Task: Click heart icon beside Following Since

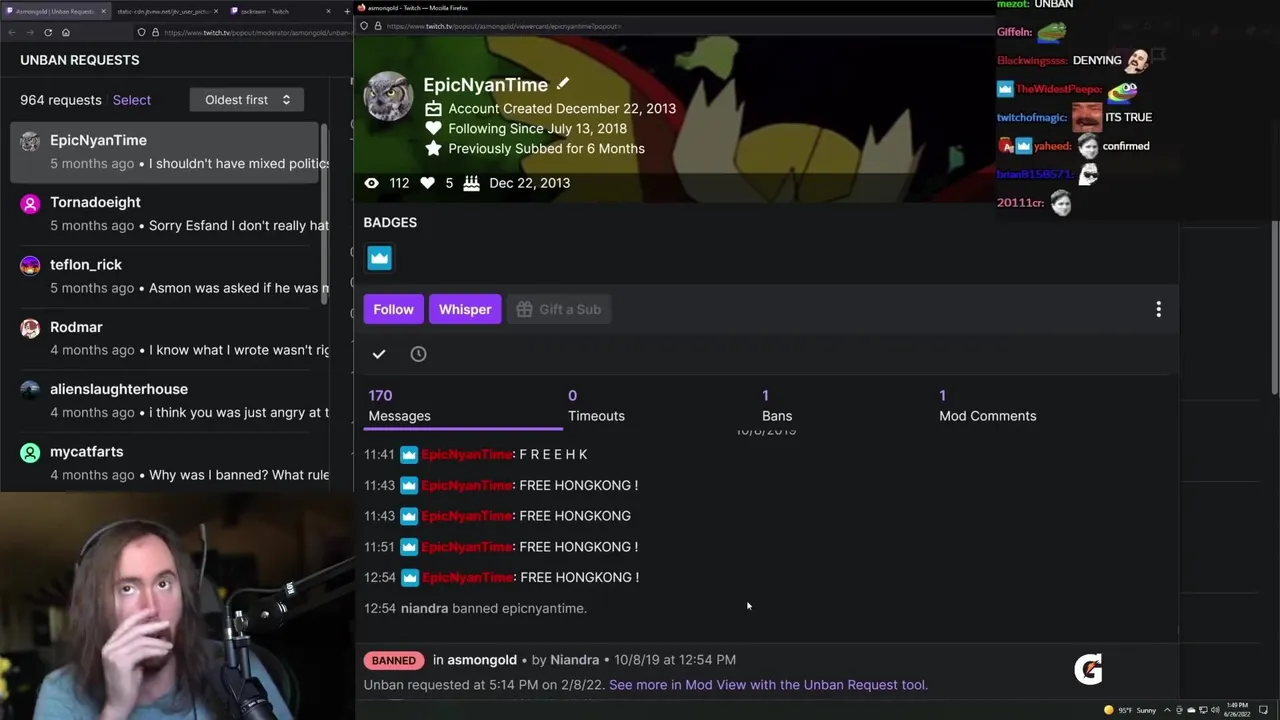Action: (433, 128)
